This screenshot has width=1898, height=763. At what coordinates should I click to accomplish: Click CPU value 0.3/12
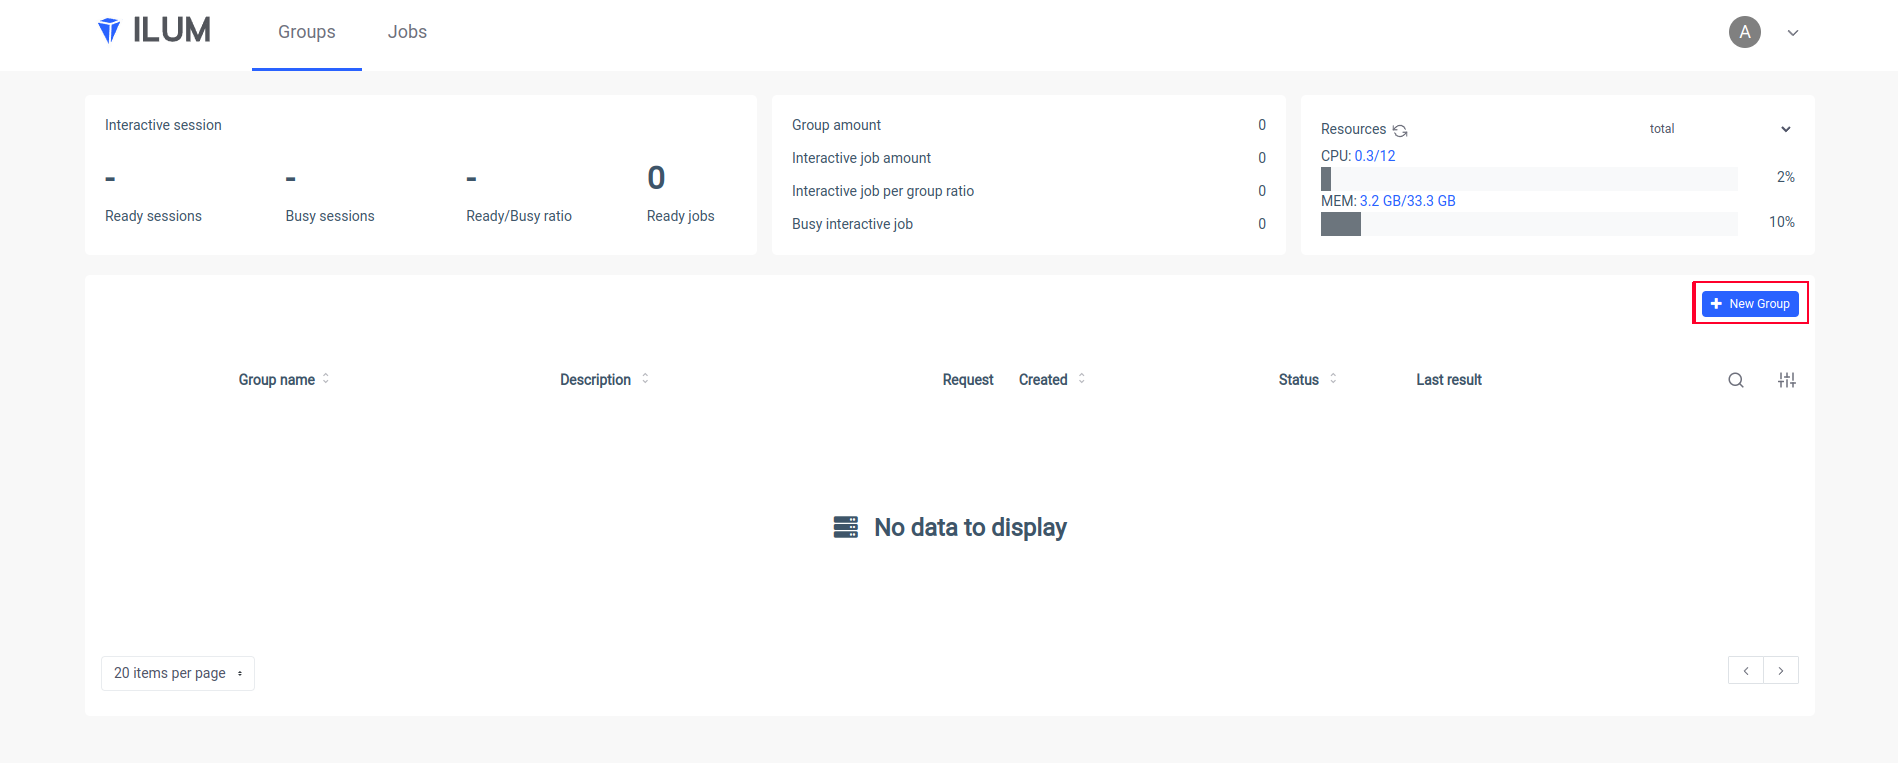point(1375,156)
